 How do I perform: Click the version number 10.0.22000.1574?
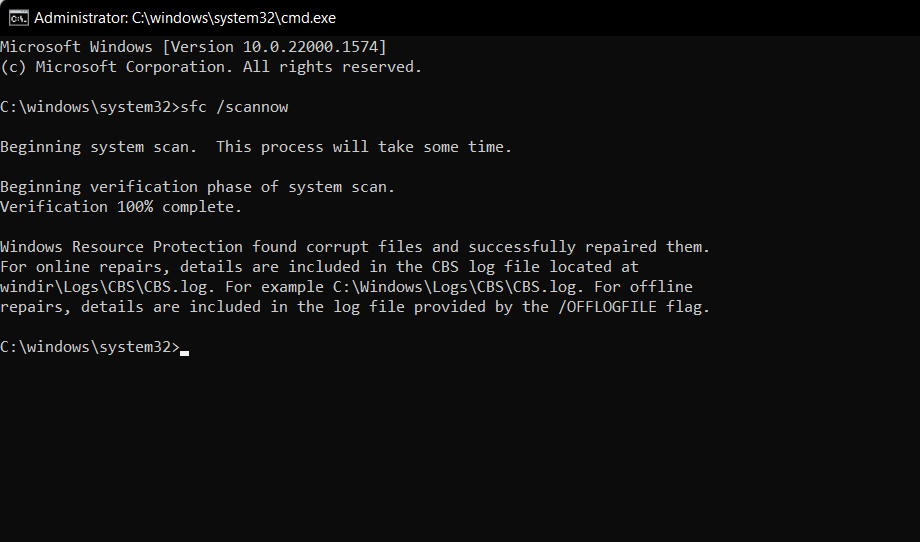(314, 47)
